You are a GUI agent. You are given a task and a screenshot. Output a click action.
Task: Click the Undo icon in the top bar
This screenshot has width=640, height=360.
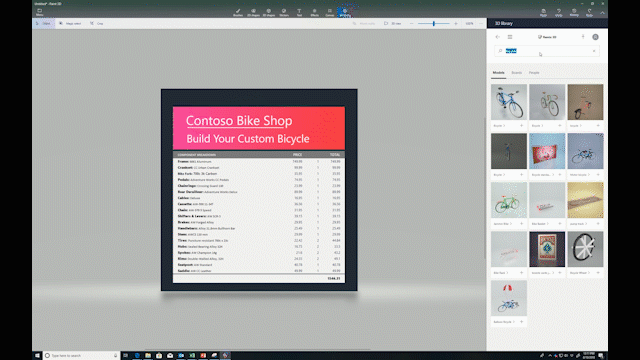(559, 13)
